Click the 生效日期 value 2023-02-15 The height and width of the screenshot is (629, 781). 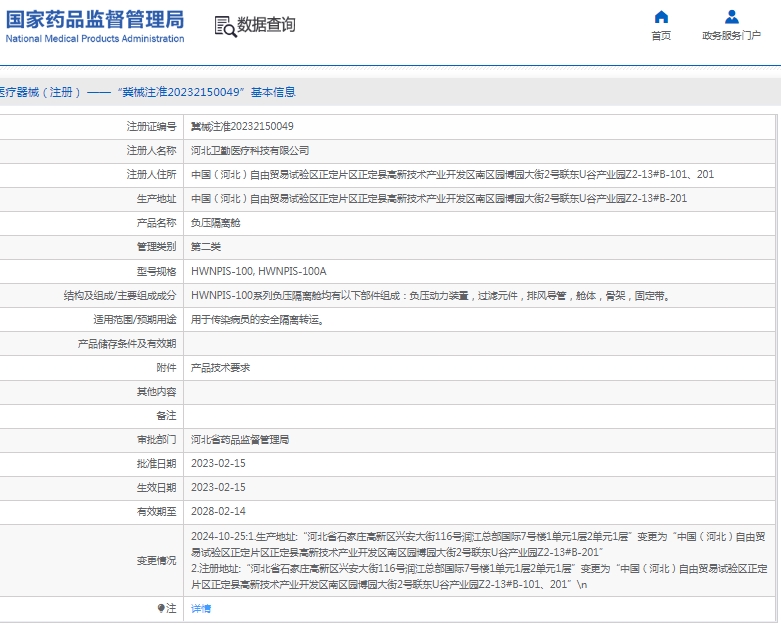coord(218,488)
